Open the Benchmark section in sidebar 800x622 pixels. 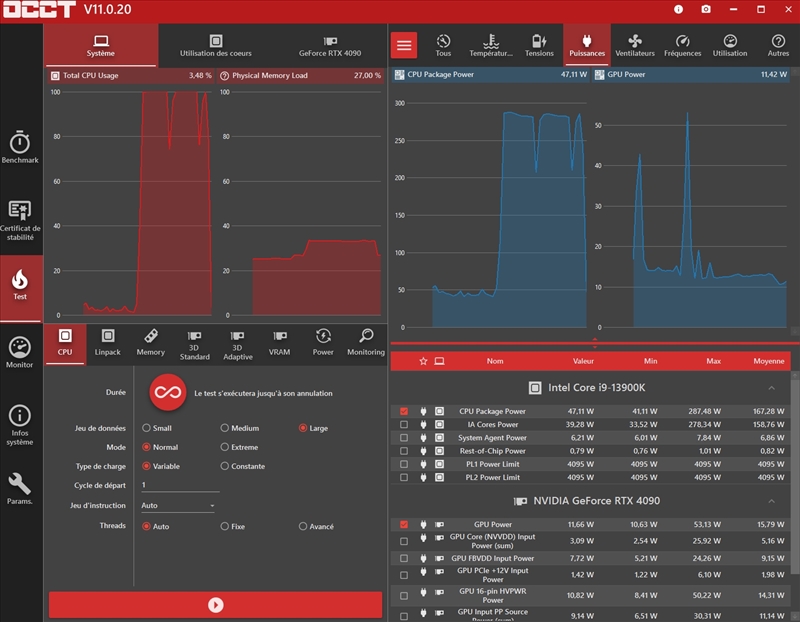20,146
